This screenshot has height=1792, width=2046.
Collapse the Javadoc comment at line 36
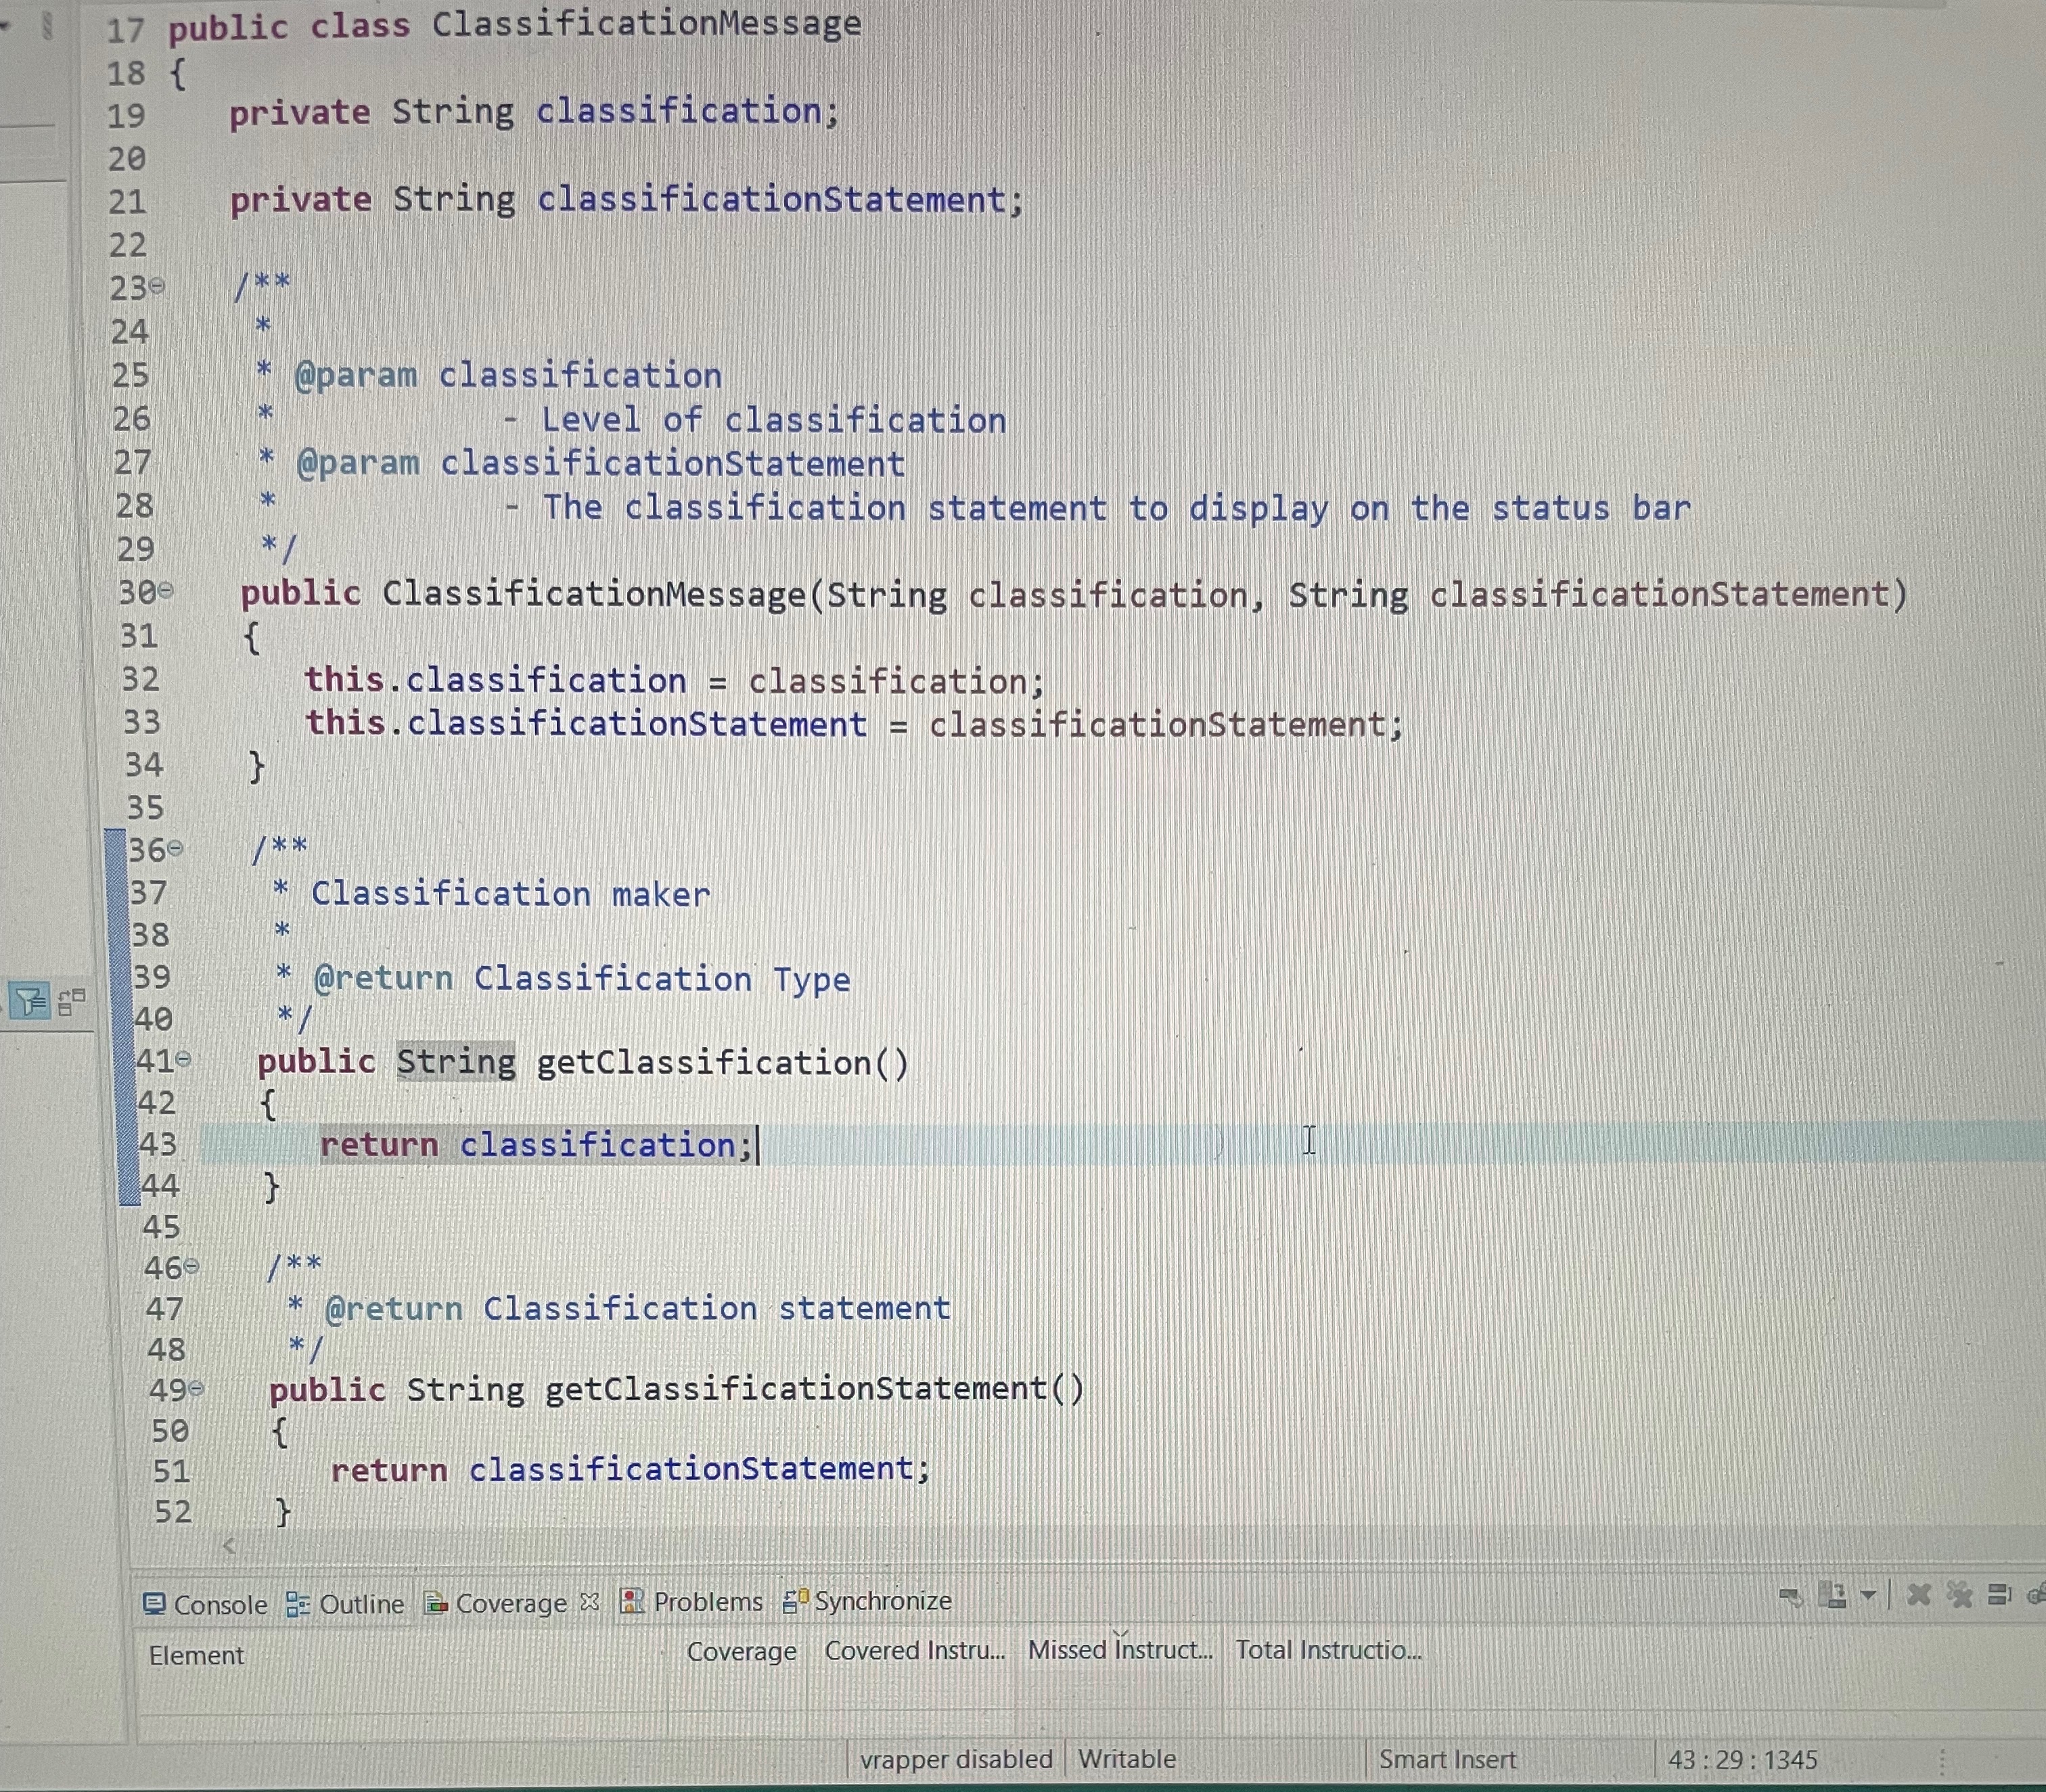pyautogui.click(x=176, y=849)
